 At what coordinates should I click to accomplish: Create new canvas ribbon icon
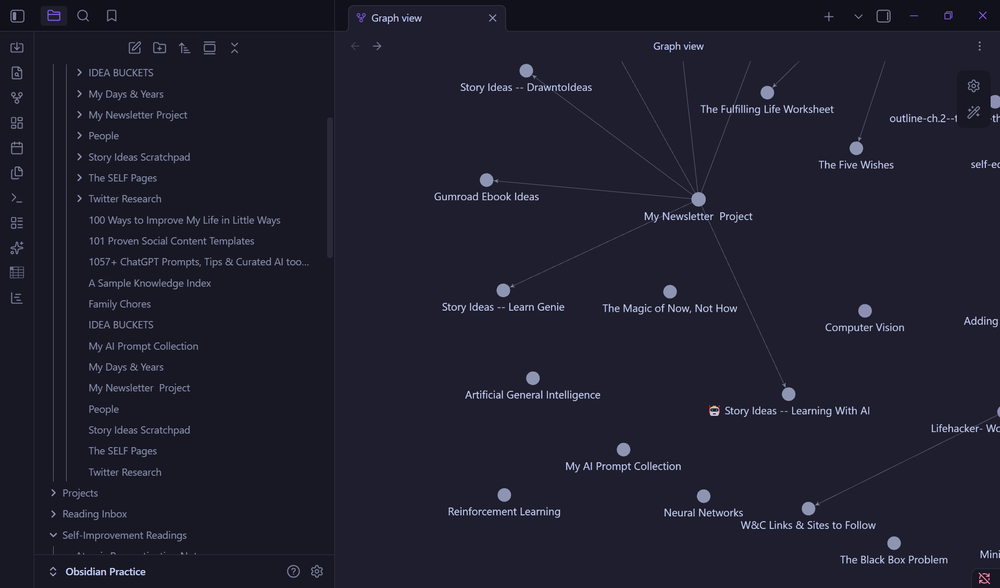point(17,122)
